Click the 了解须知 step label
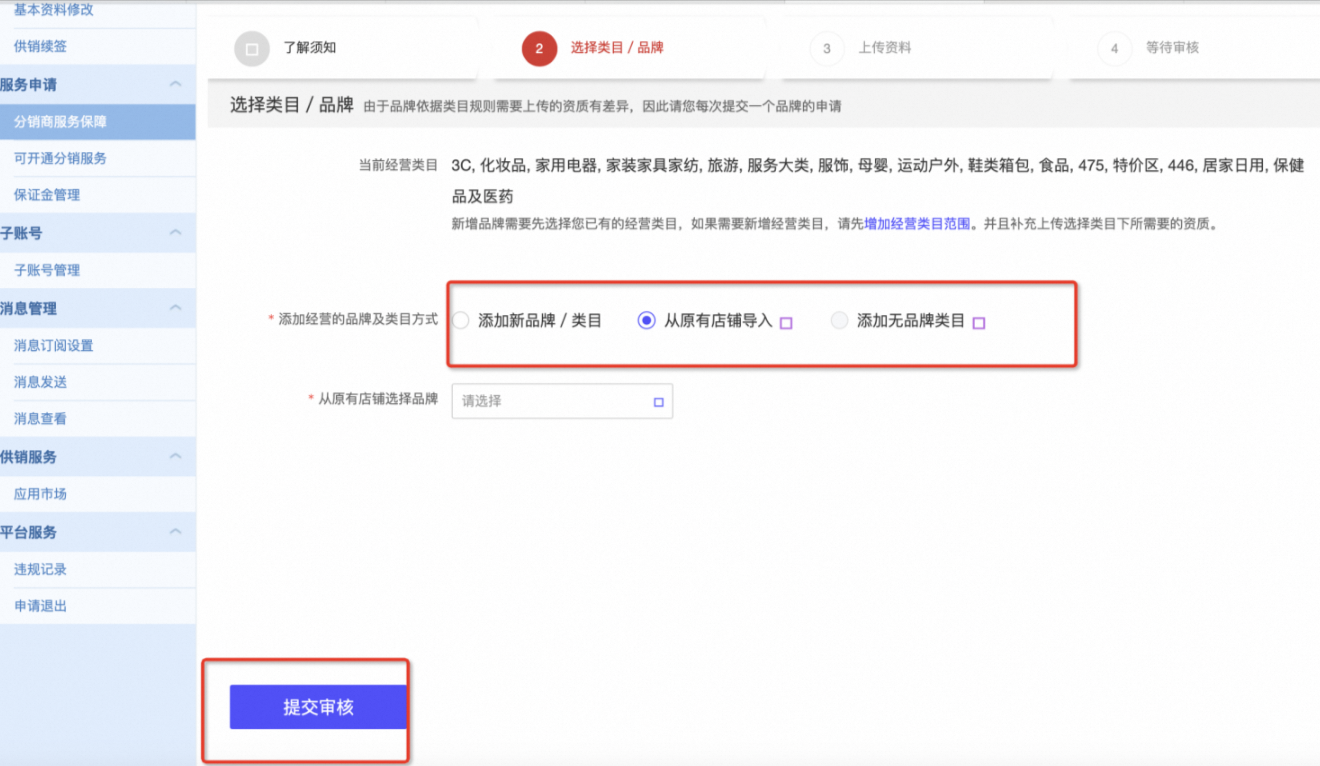Screen dimensions: 1320x766 [x=309, y=47]
